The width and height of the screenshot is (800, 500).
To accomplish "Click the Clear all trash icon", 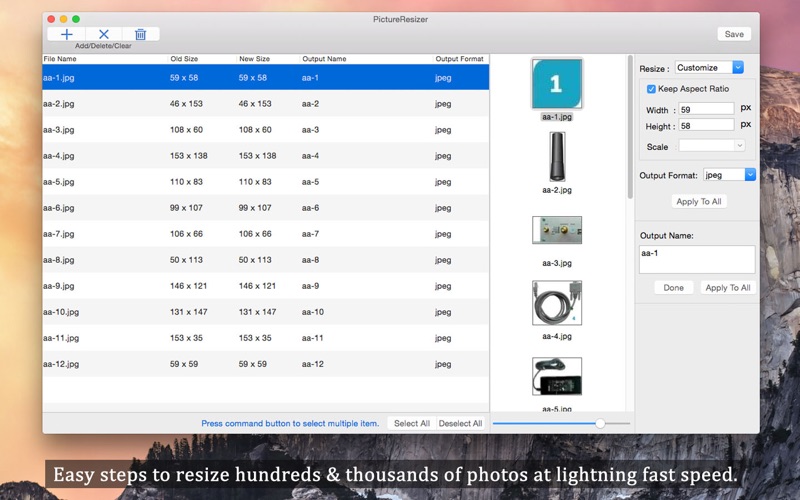I will tap(140, 34).
